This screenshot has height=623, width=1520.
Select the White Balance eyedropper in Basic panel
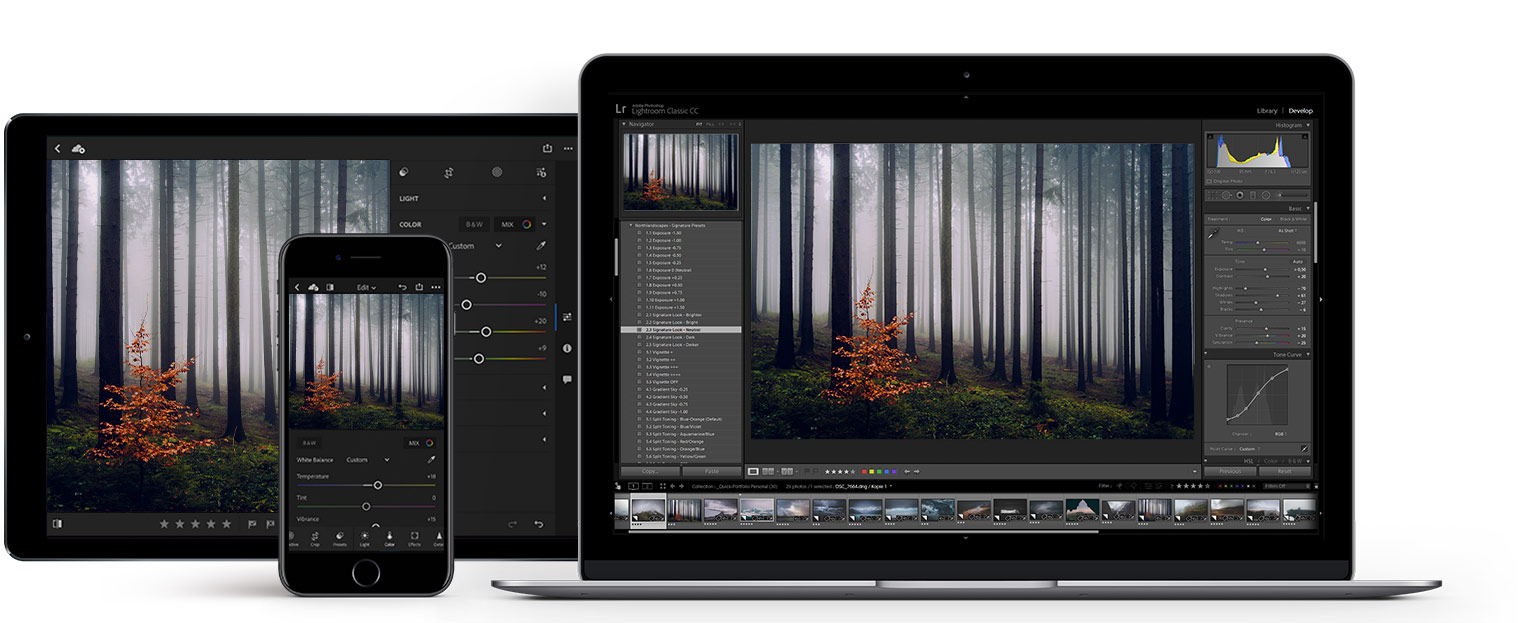[1212, 234]
